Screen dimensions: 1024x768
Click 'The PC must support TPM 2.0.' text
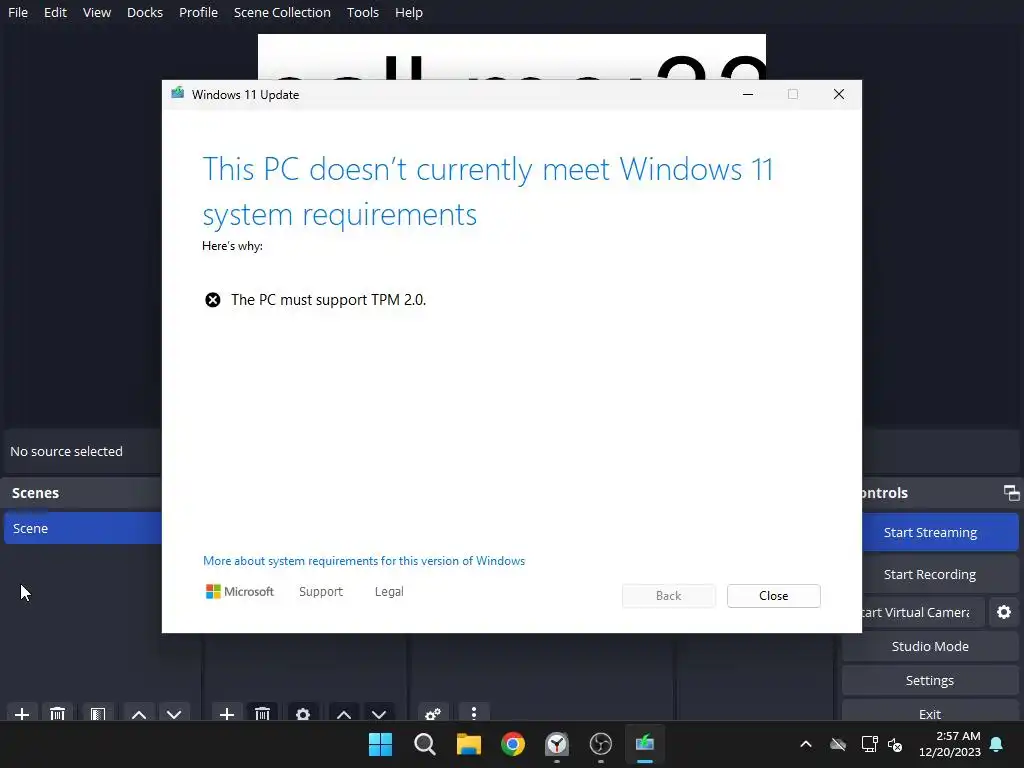(x=328, y=300)
